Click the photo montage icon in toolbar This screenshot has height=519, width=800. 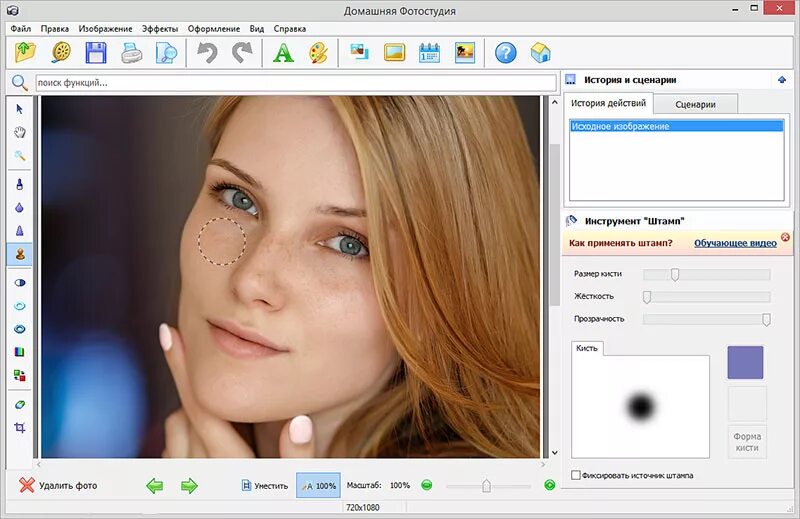pyautogui.click(x=359, y=52)
